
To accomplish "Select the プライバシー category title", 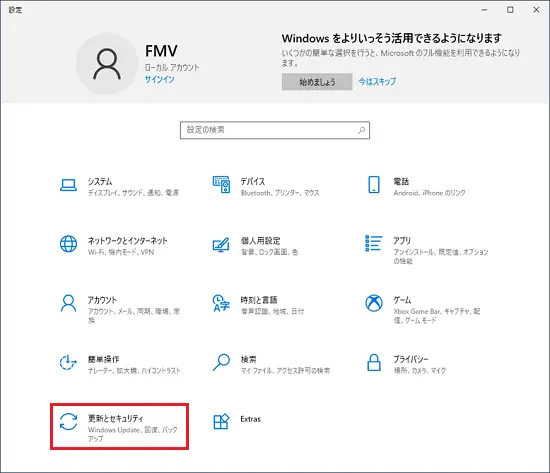I will point(411,359).
